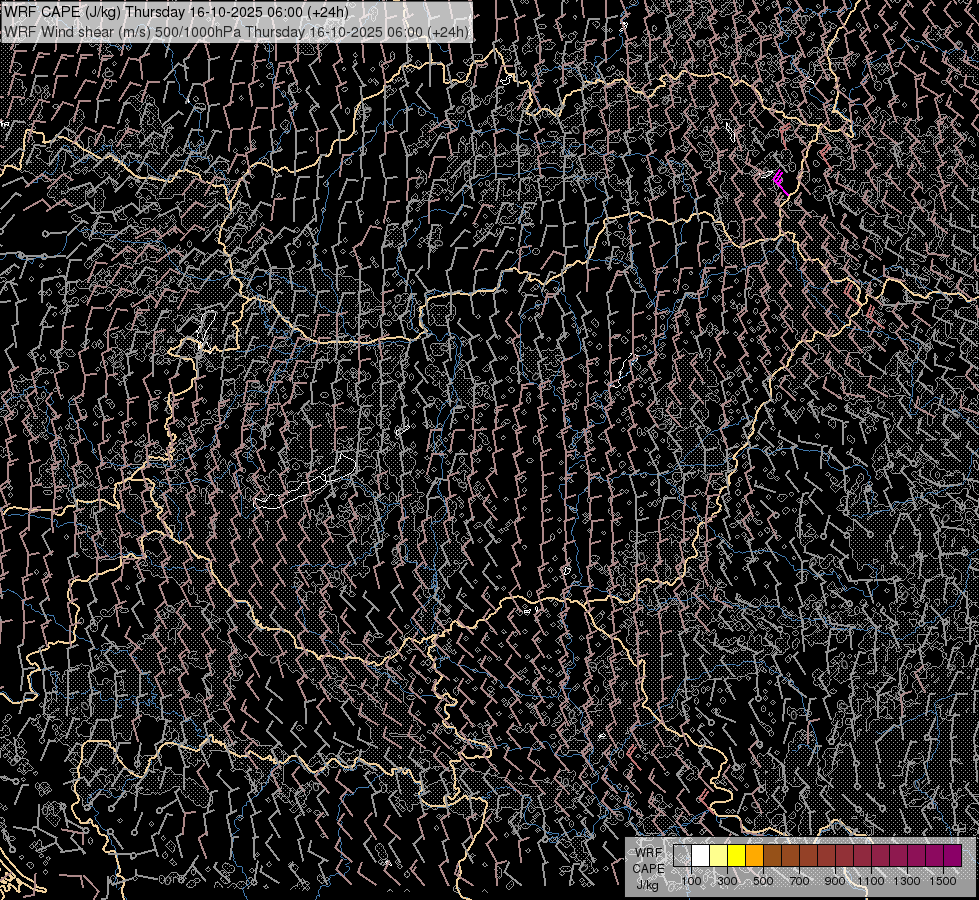Select the 300 tick label in the legend

click(x=727, y=881)
